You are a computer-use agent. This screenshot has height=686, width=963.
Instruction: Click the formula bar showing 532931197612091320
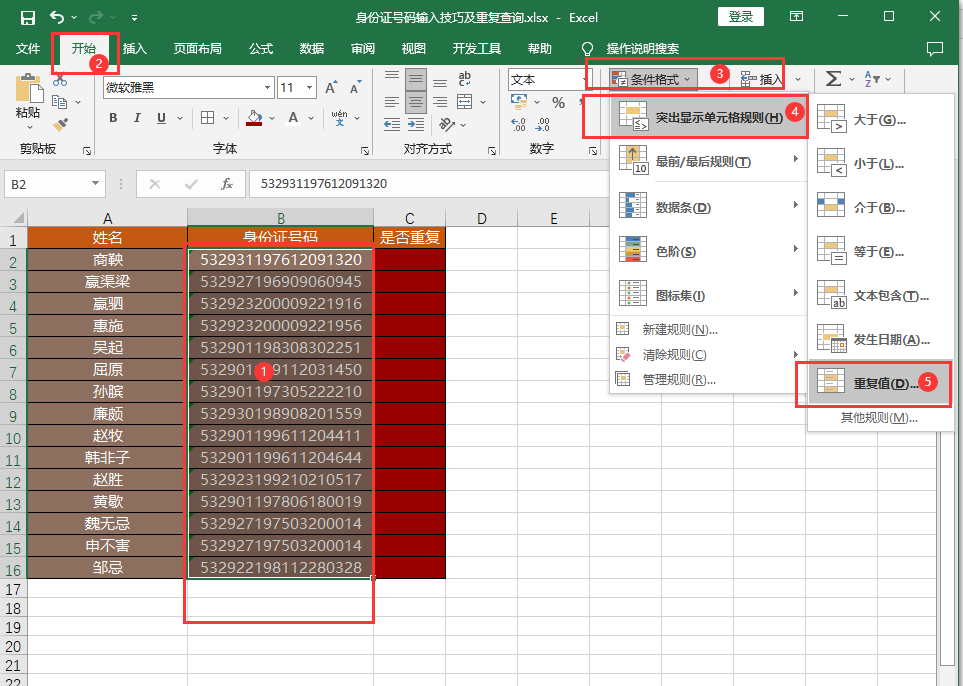click(427, 184)
